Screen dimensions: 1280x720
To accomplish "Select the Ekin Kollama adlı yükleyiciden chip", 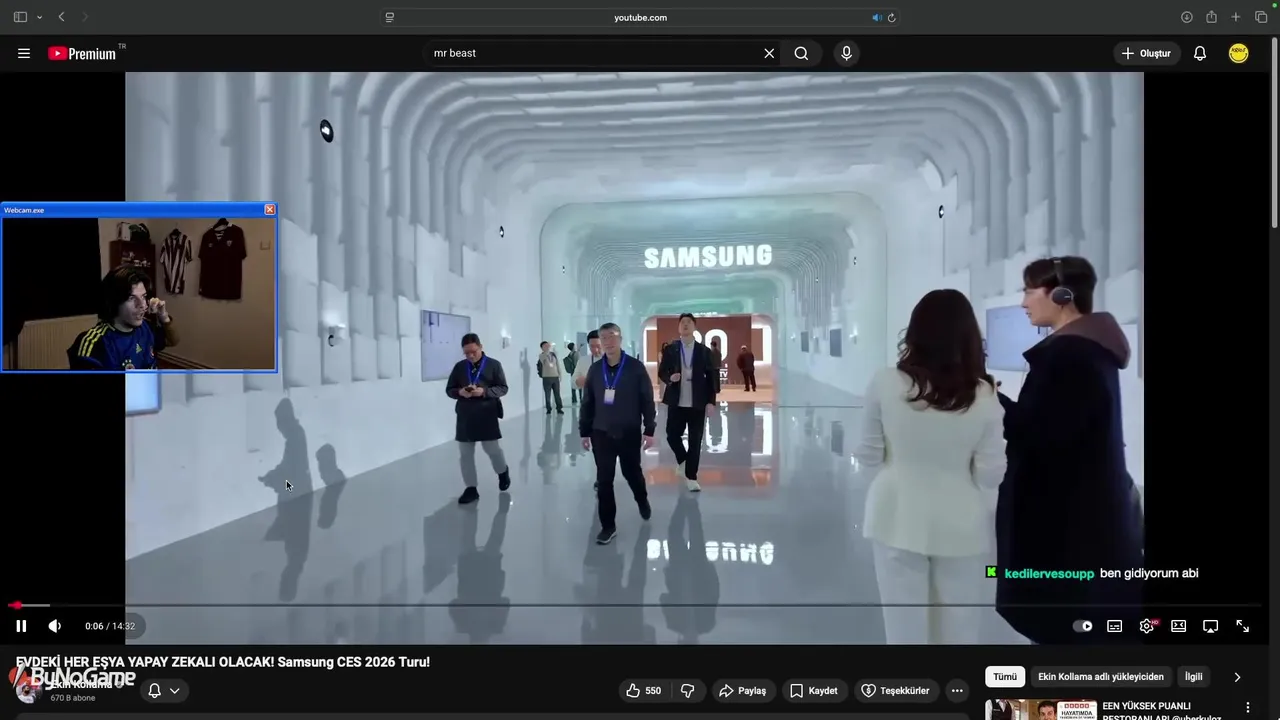I will (x=1101, y=677).
